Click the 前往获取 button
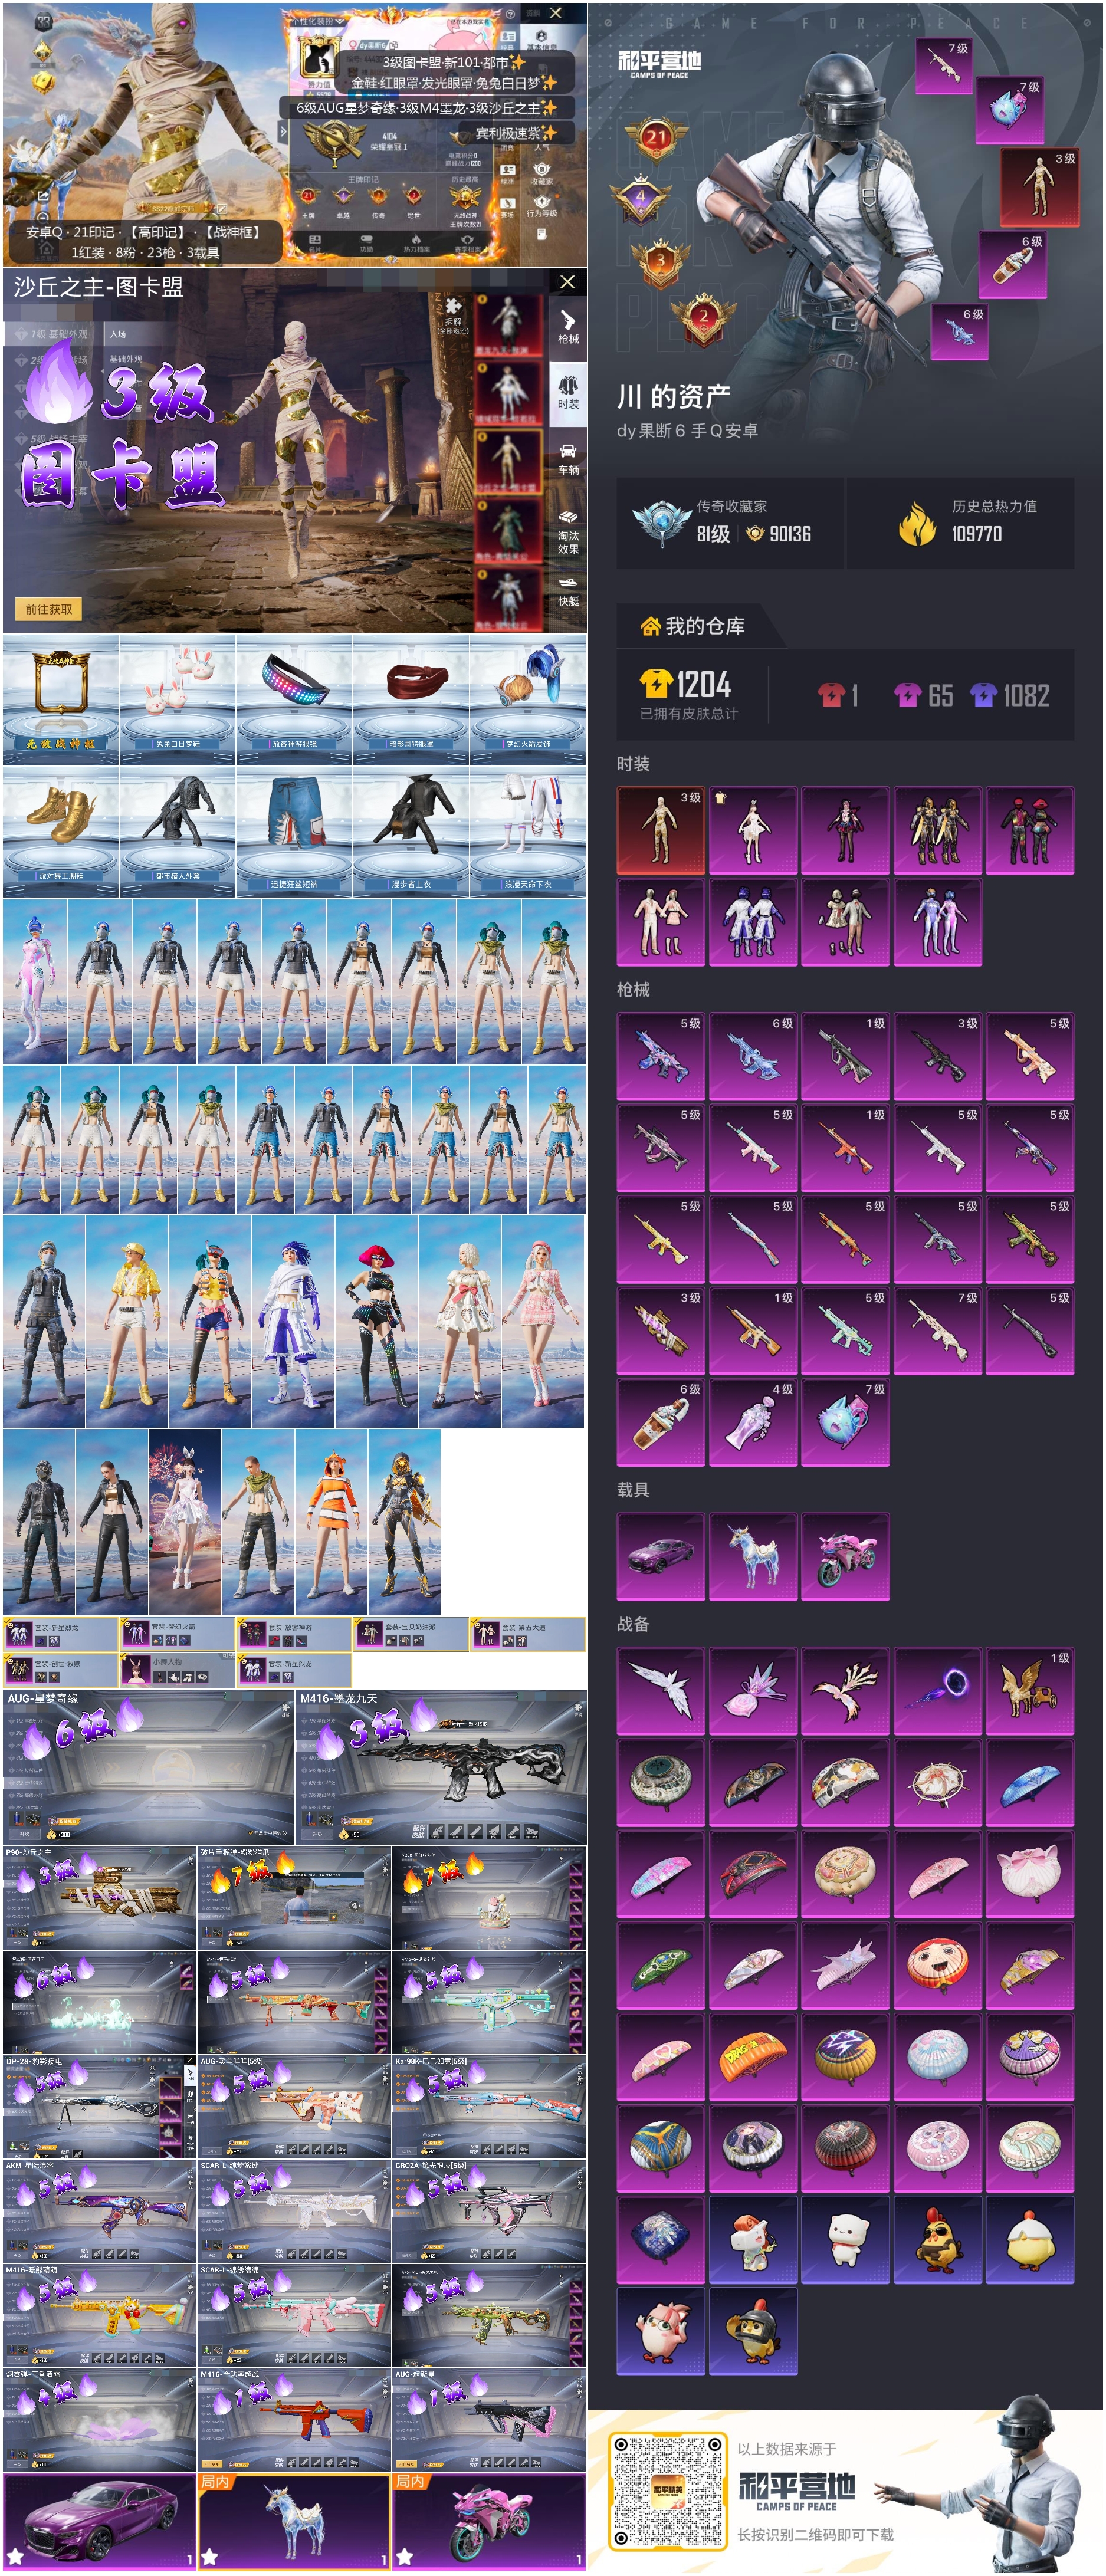This screenshot has width=1106, height=2576. click(48, 609)
